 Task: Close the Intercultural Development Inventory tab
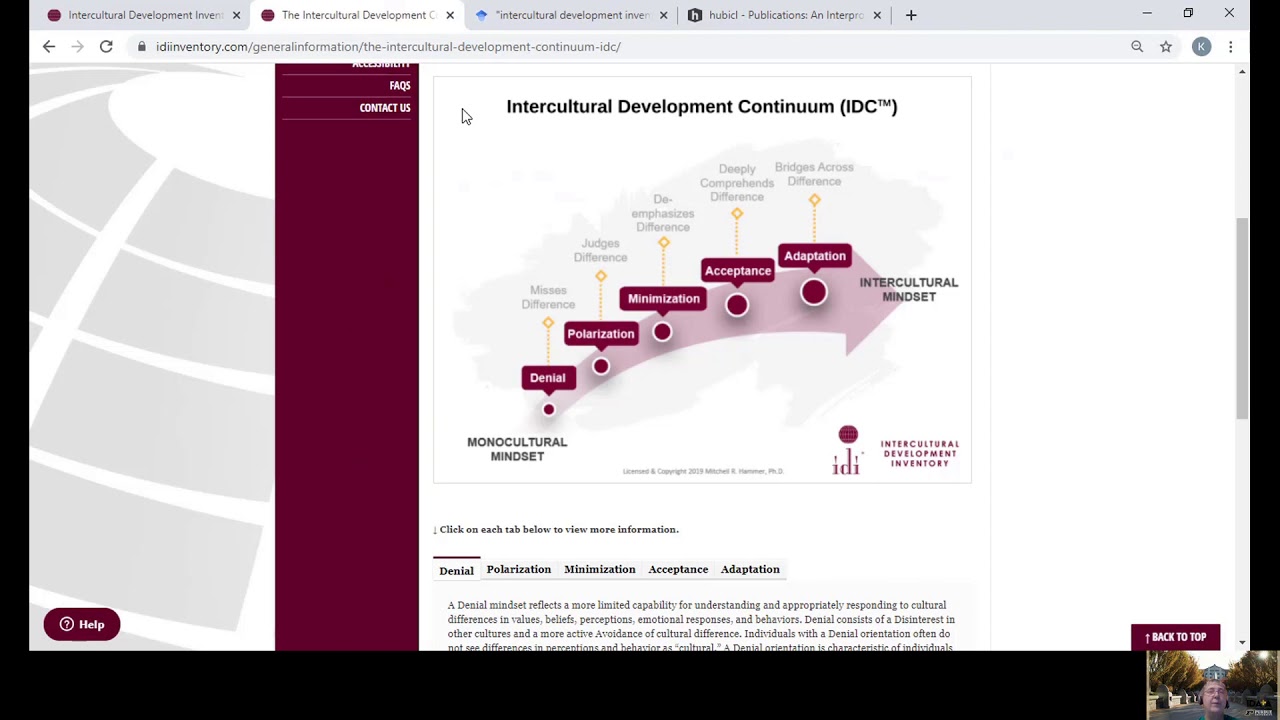[237, 15]
